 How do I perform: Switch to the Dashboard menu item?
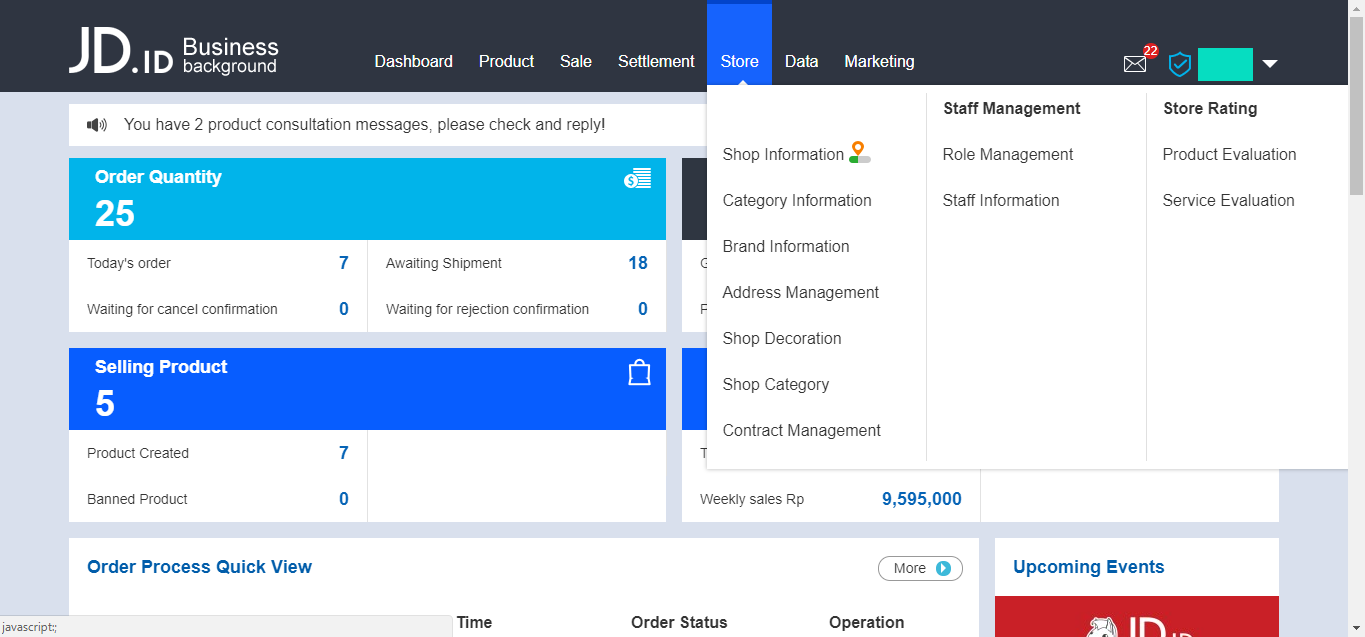(x=413, y=61)
